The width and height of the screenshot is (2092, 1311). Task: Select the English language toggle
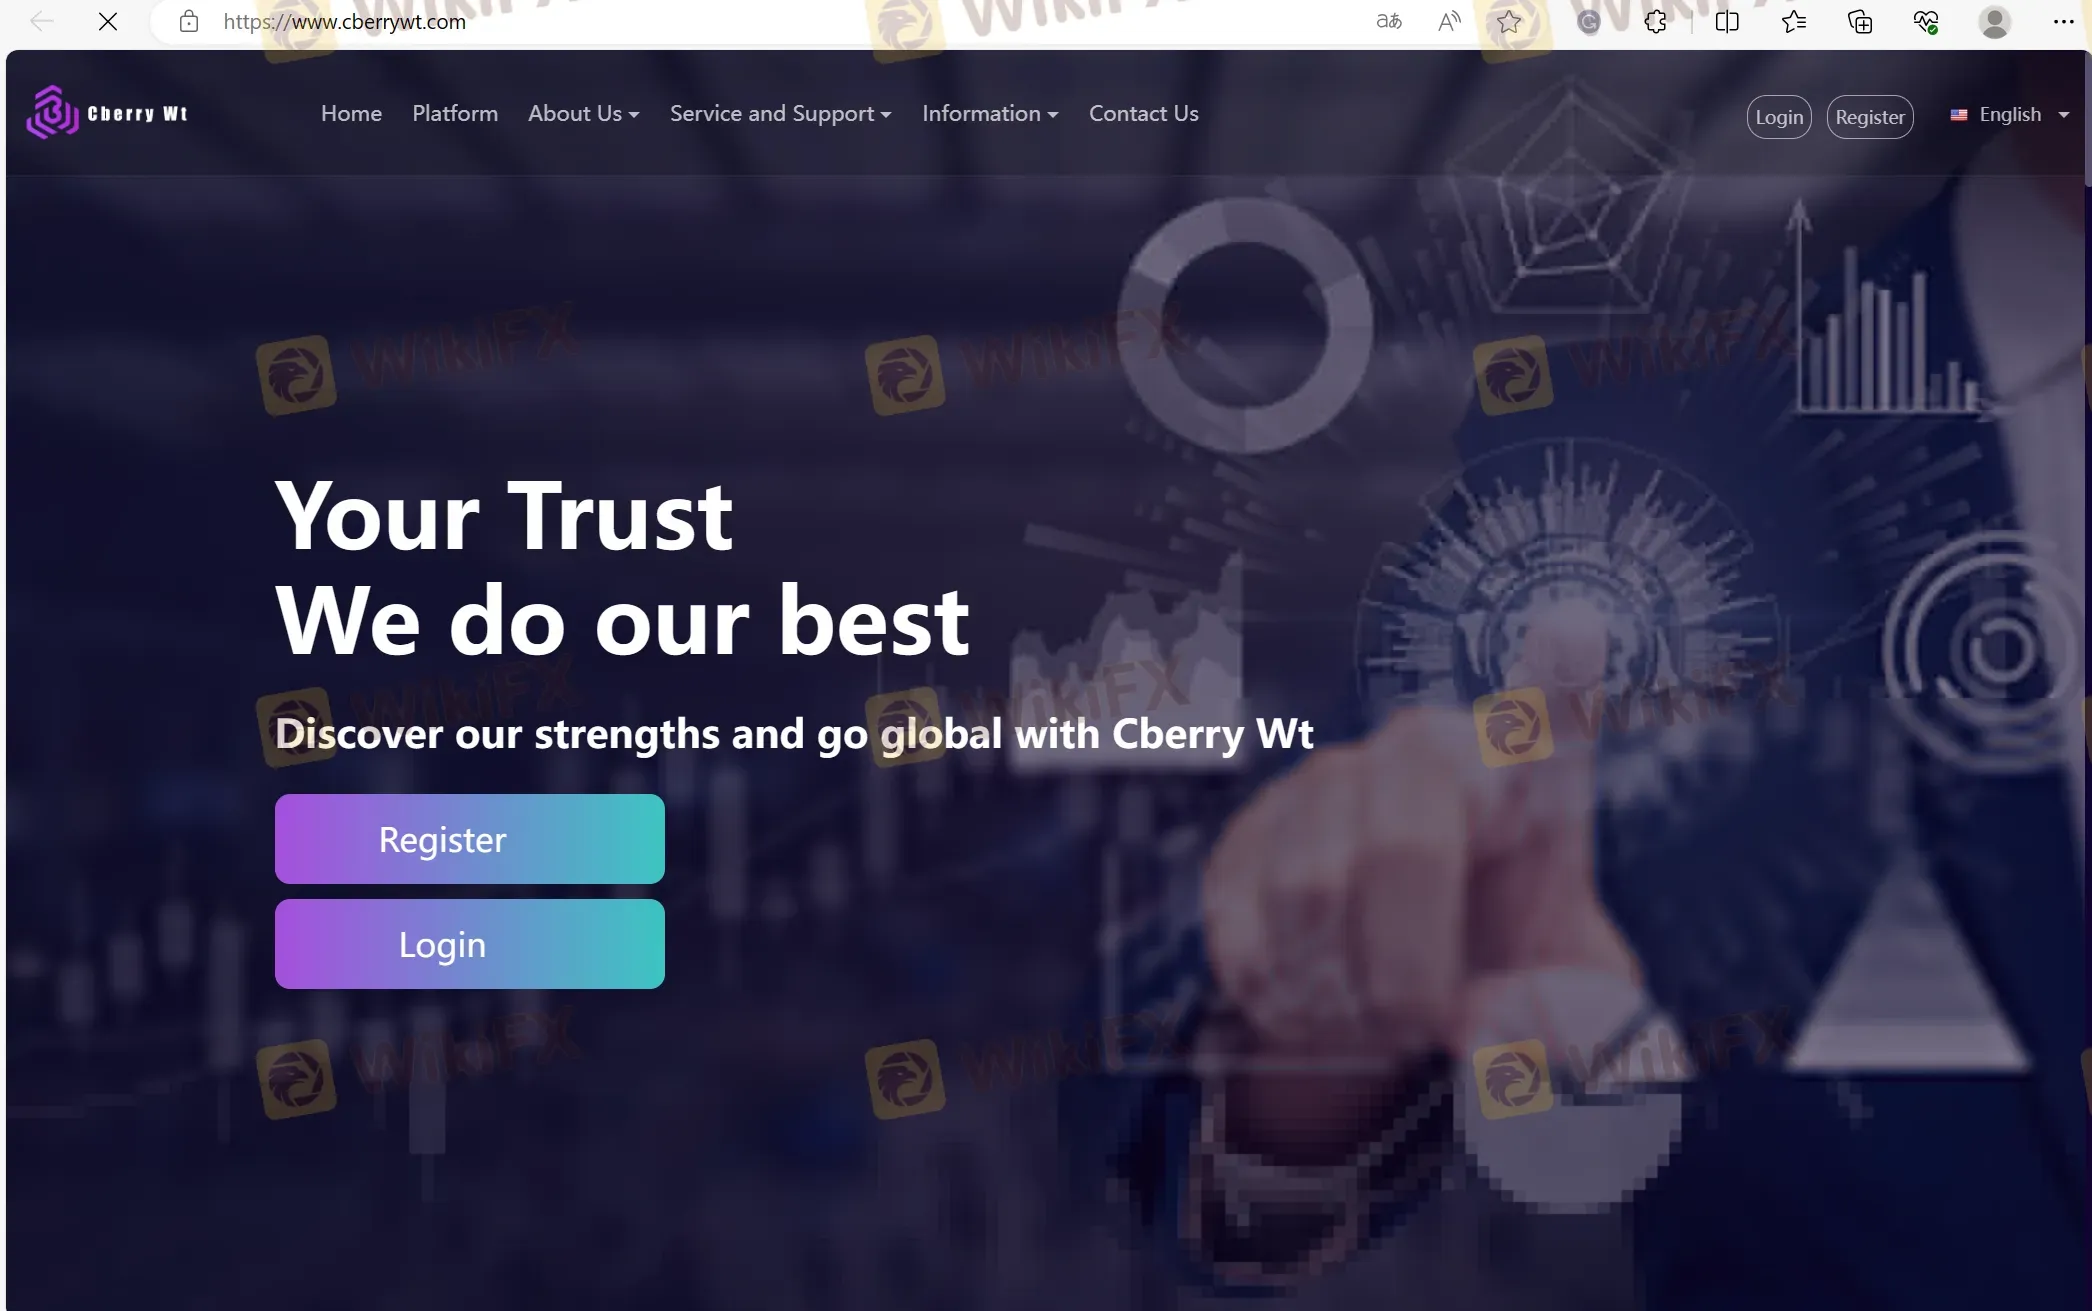pos(2009,113)
